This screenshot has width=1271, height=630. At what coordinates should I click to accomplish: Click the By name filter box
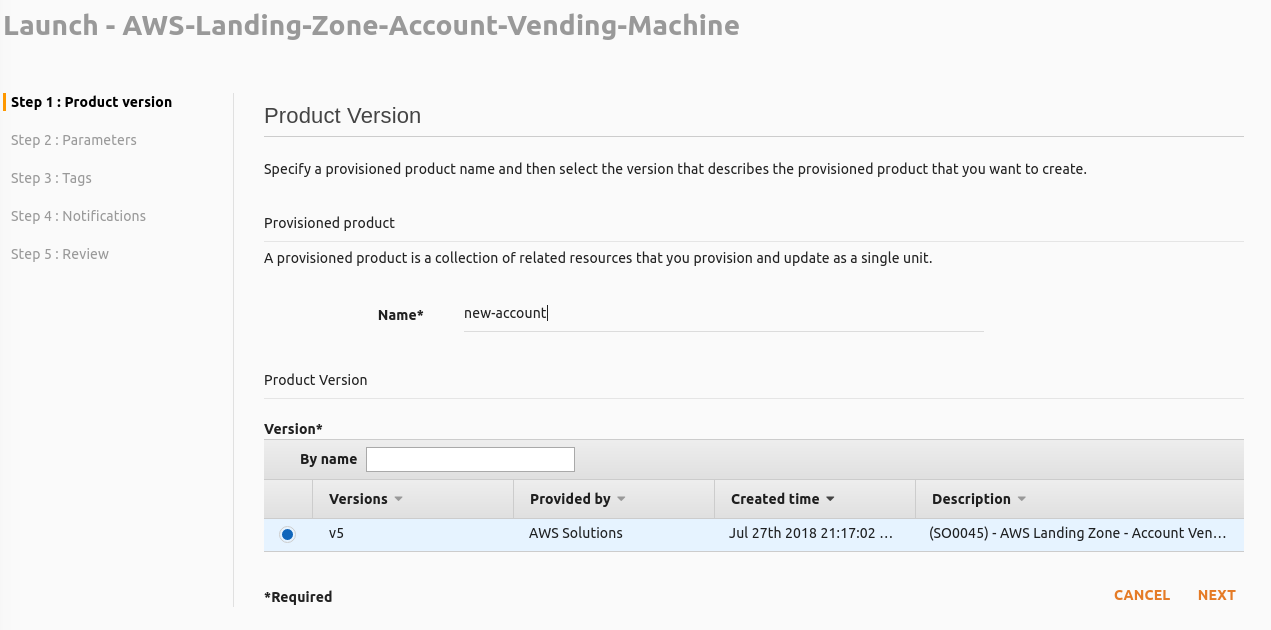point(470,459)
